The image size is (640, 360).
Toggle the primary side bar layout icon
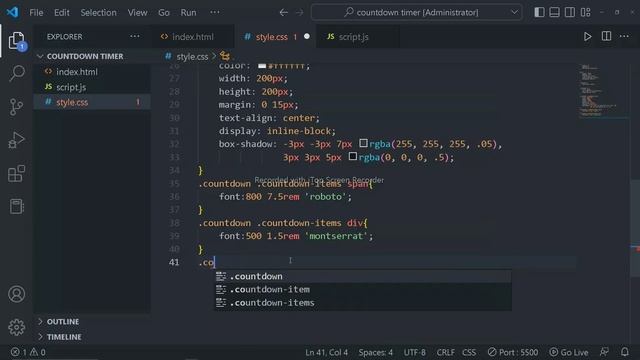(x=539, y=12)
